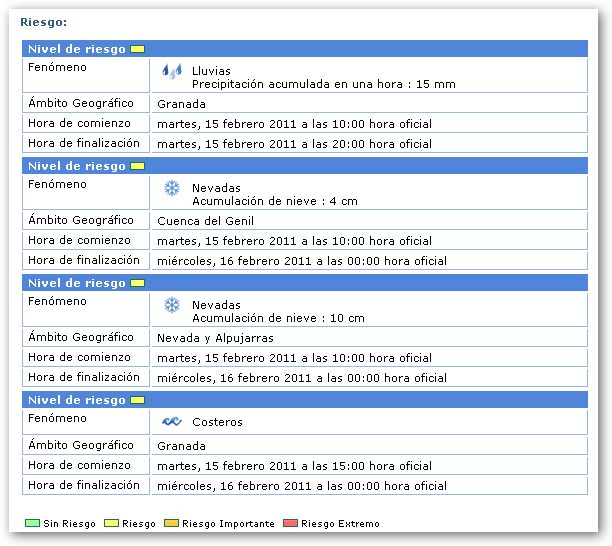Click yellow risk indicator above Nevada y Alpujarras section
Image resolution: width=612 pixels, height=546 pixels.
click(x=138, y=283)
